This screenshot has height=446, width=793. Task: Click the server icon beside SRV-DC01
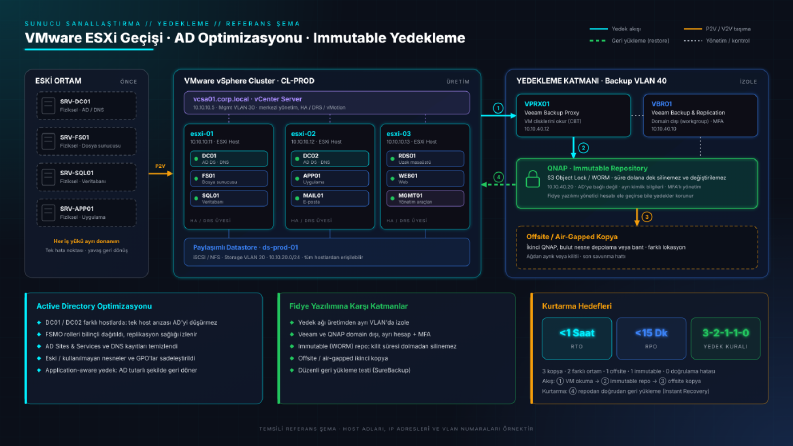pos(48,106)
